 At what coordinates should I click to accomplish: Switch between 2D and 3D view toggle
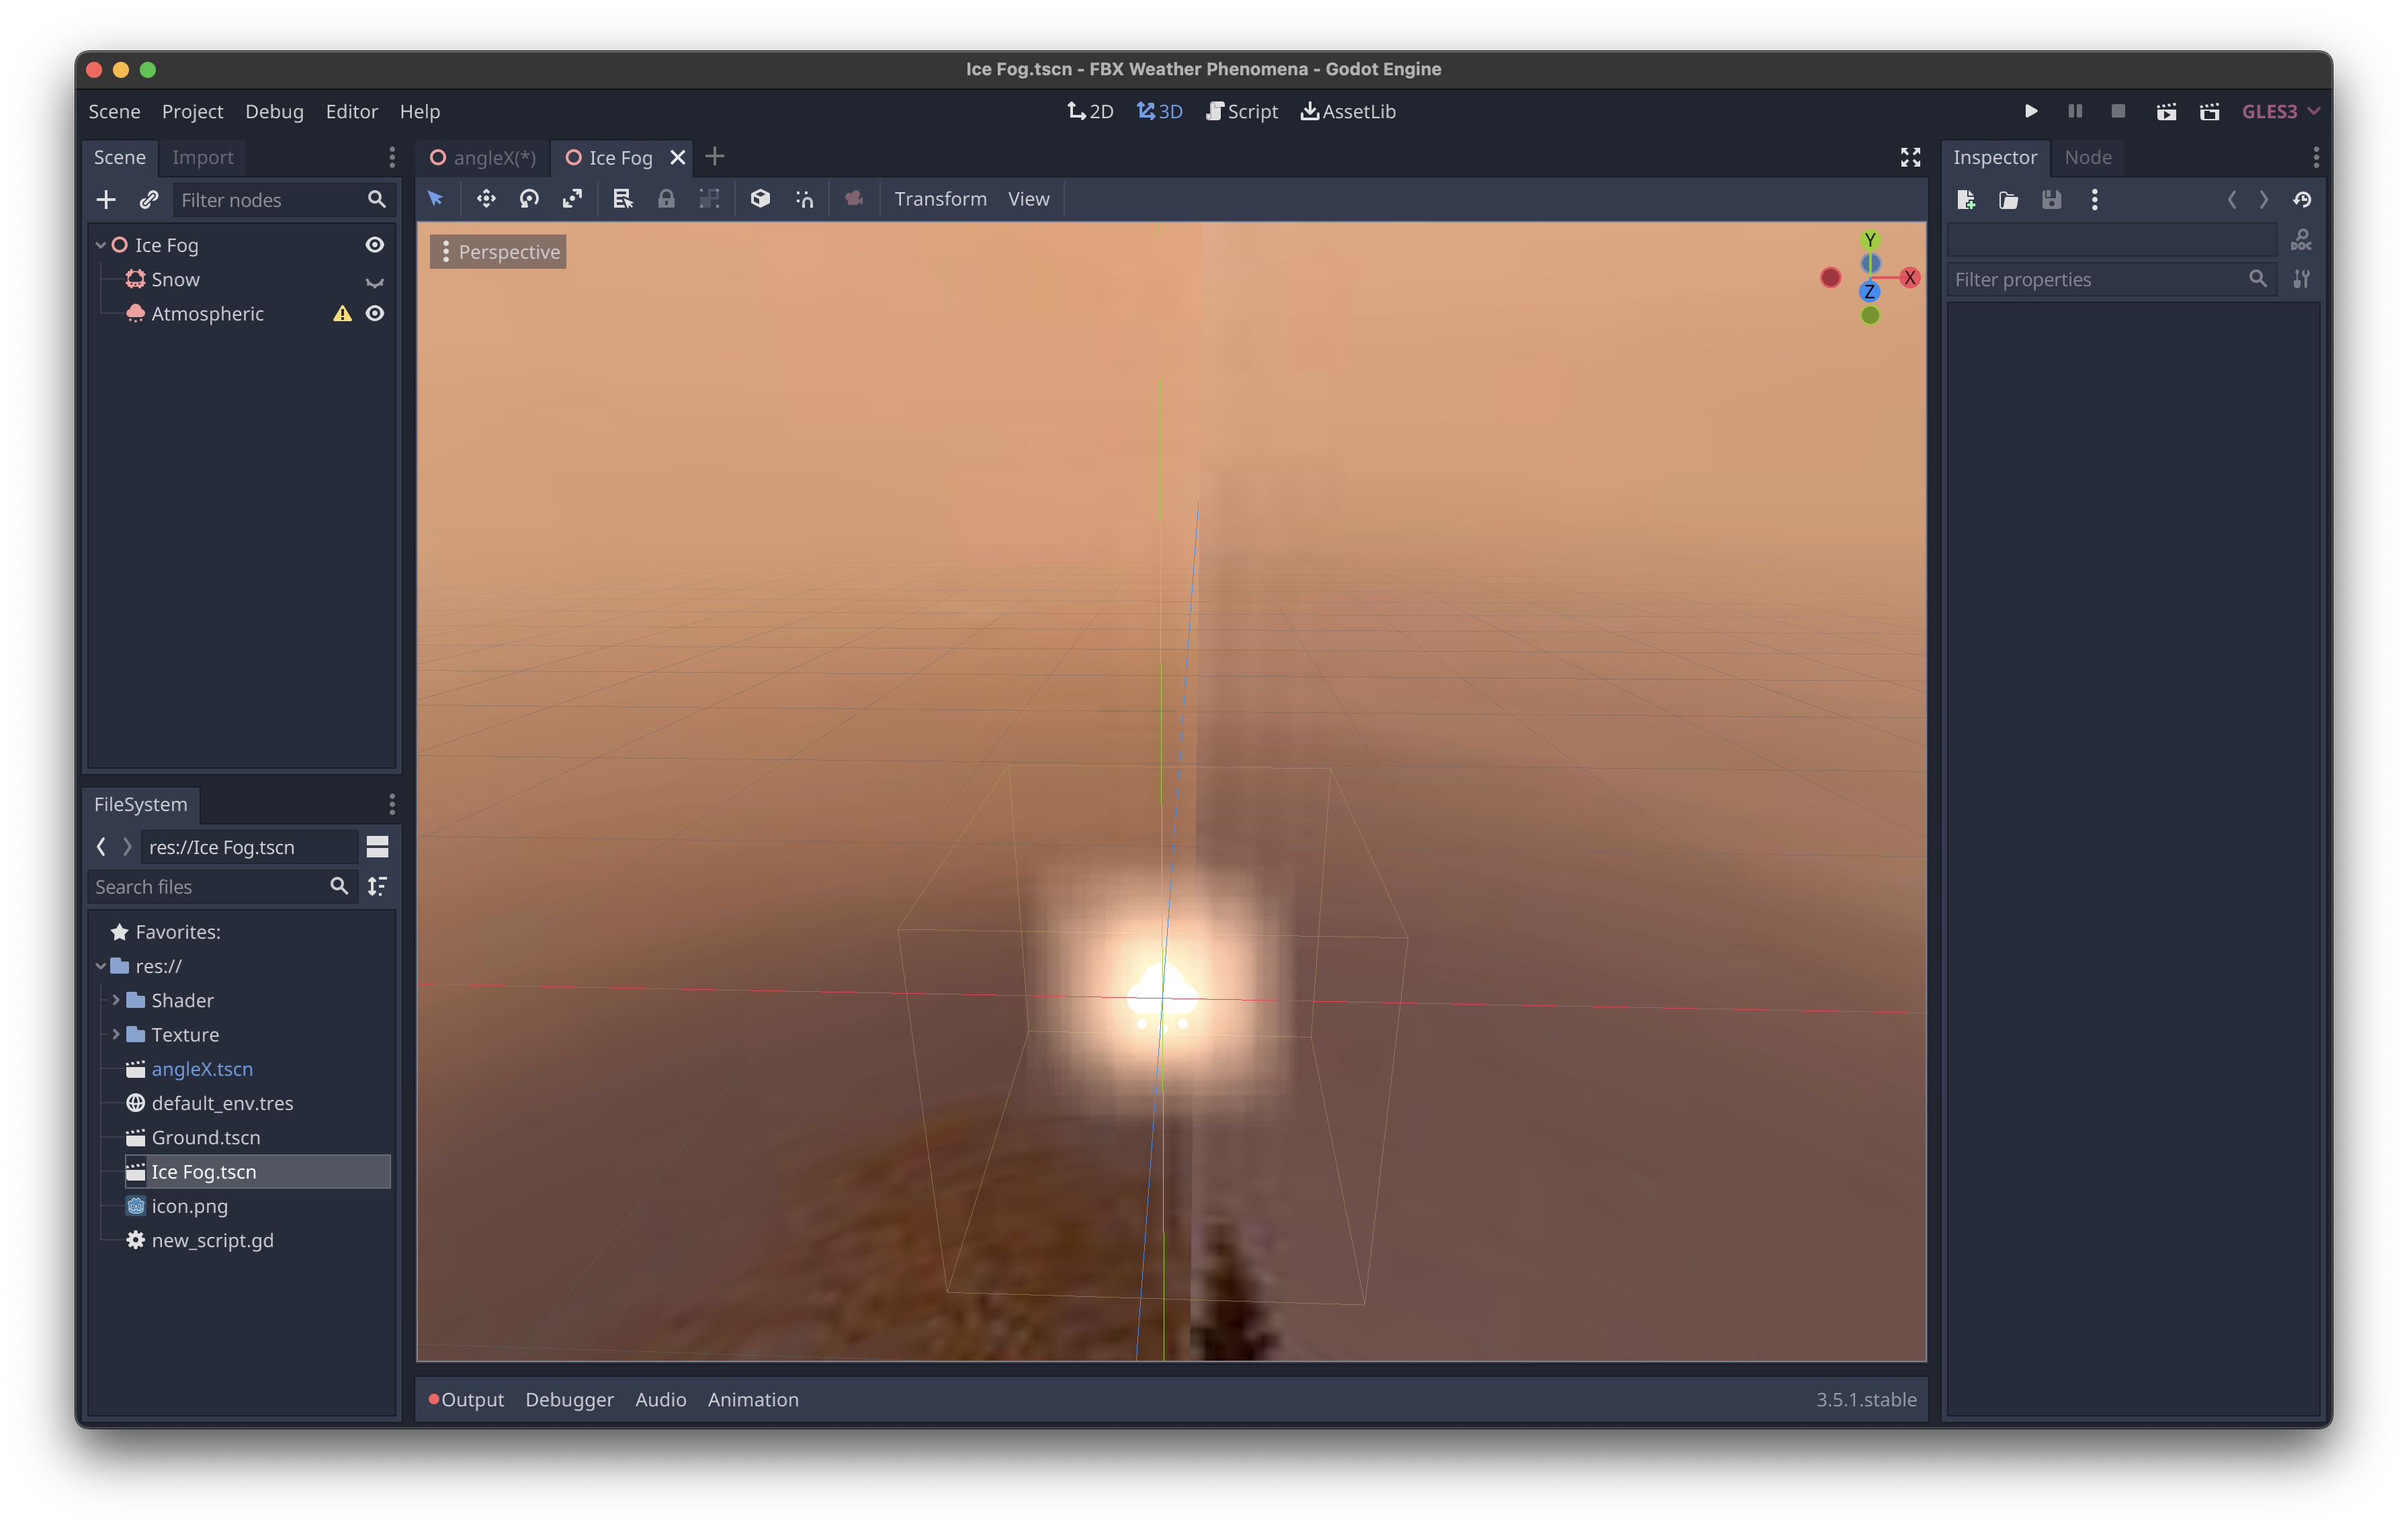coord(1090,110)
